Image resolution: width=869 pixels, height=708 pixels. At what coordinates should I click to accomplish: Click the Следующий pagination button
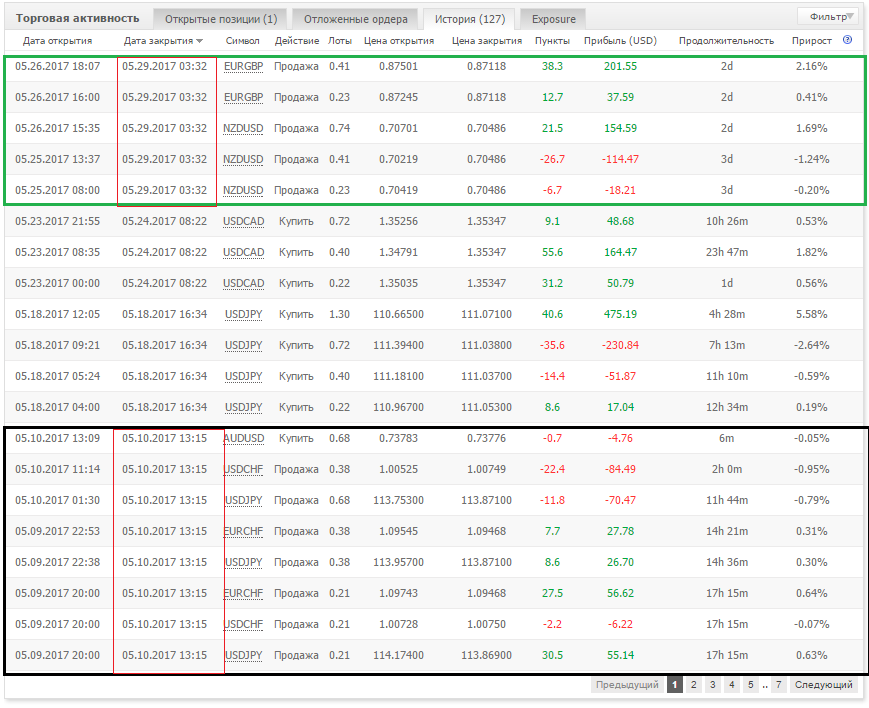click(824, 685)
